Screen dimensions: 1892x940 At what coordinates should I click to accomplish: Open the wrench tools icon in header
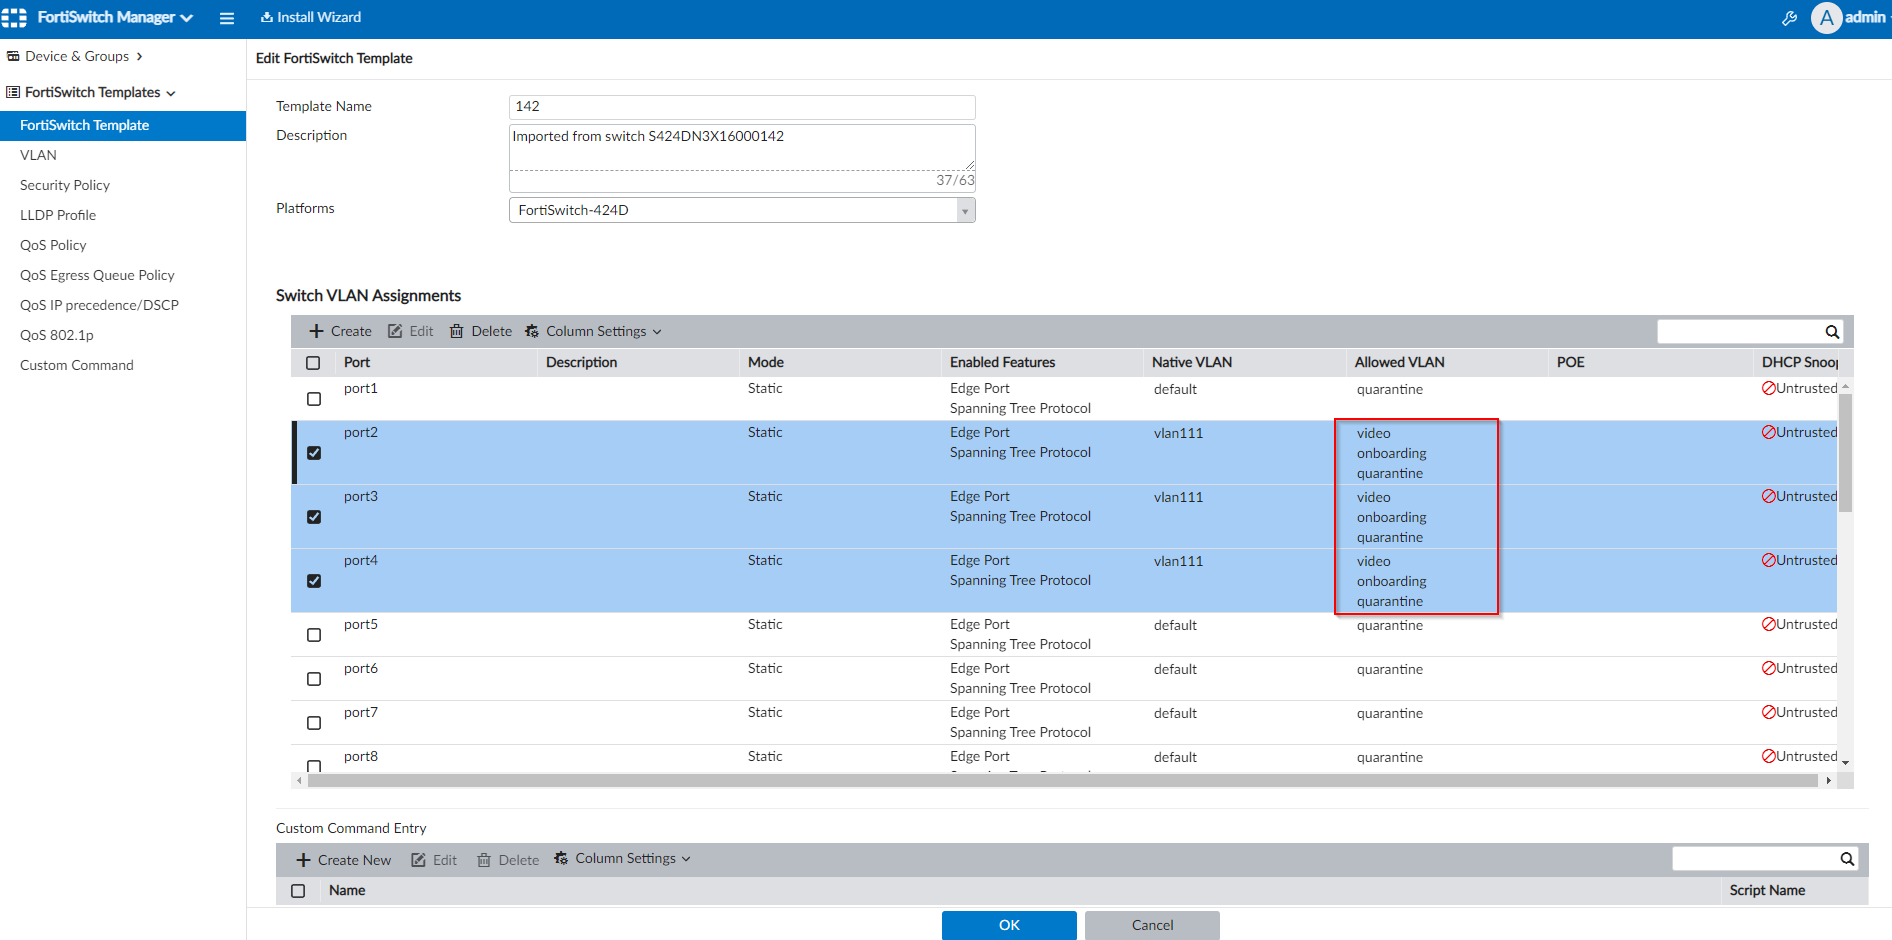[x=1789, y=18]
